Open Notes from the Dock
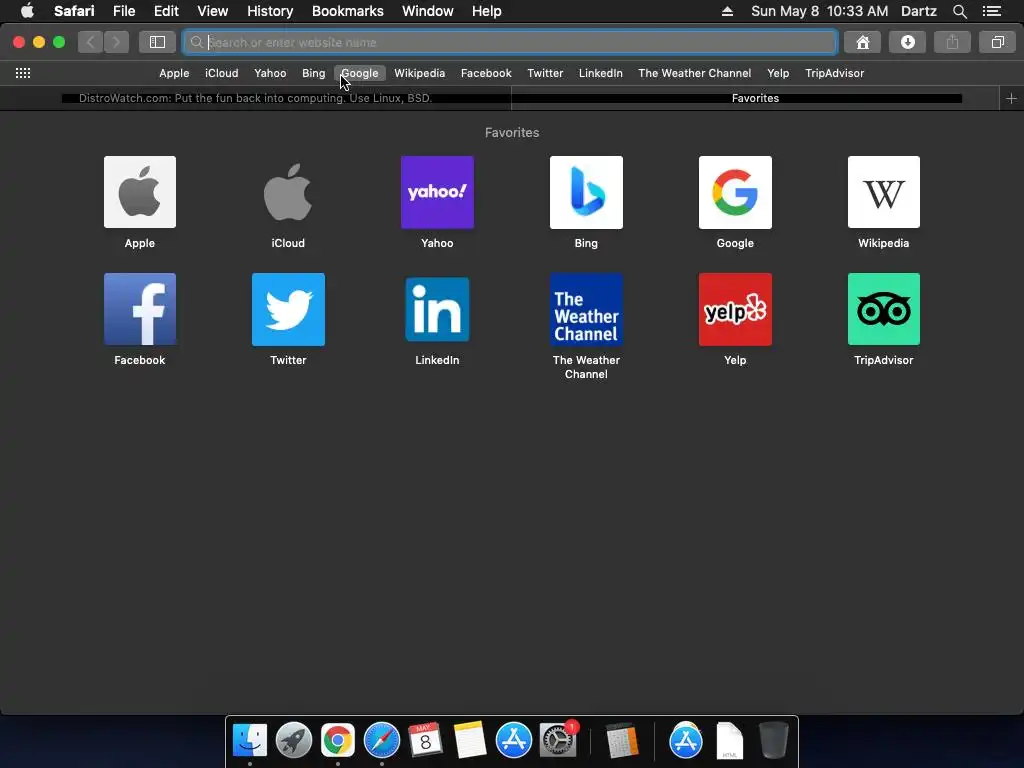The height and width of the screenshot is (768, 1024). click(x=470, y=740)
